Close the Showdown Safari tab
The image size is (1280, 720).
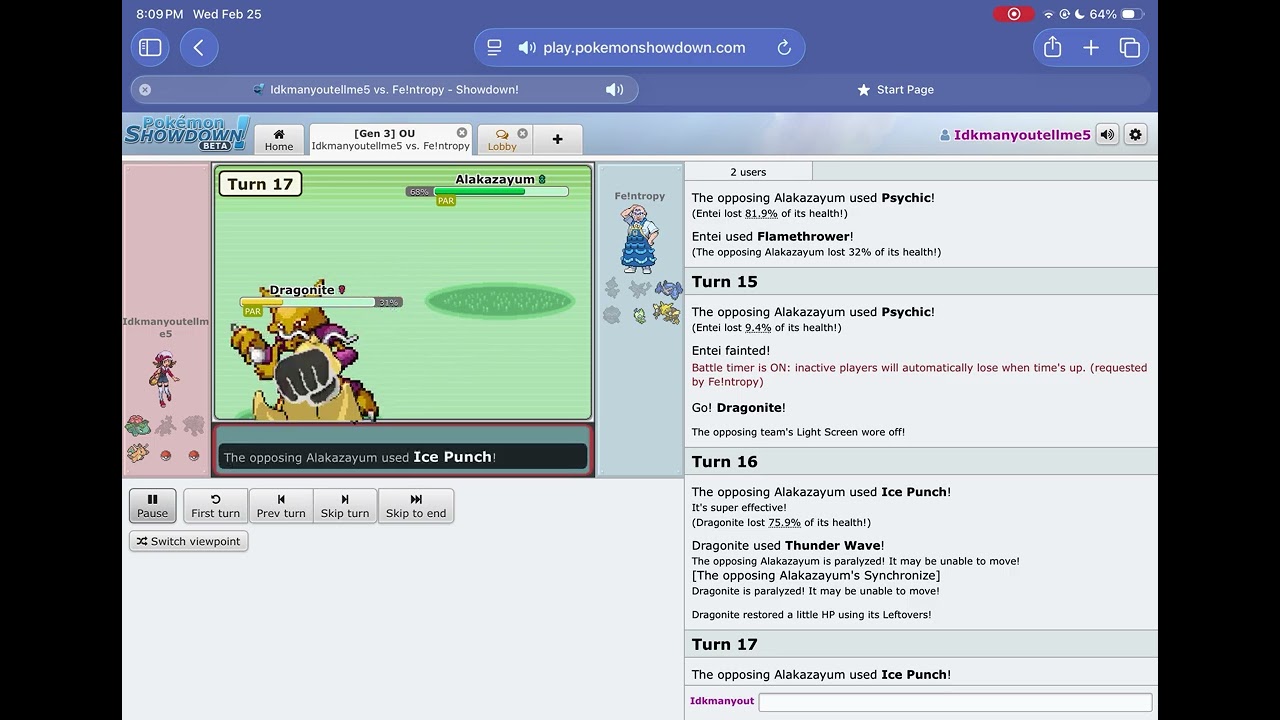pos(145,89)
